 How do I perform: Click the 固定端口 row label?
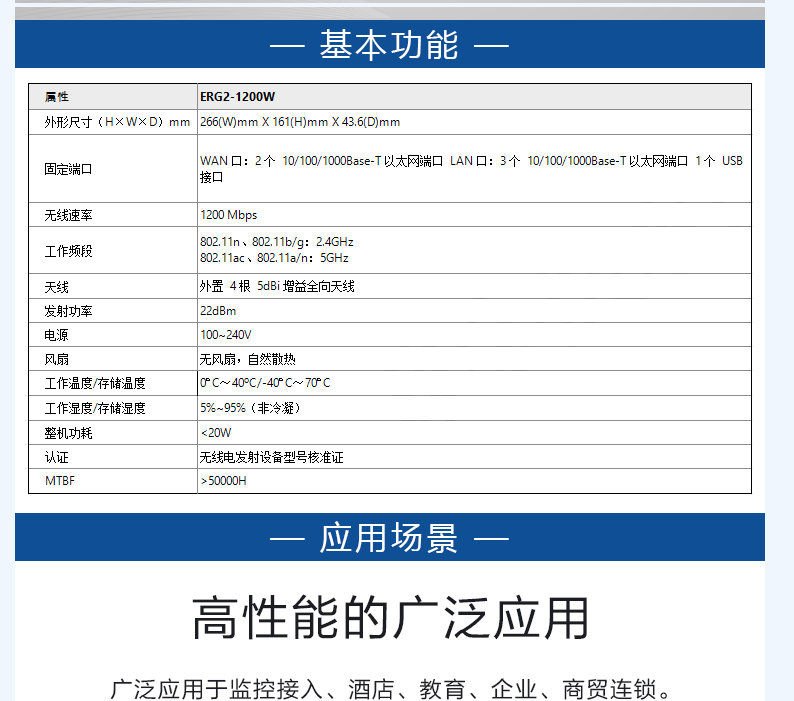(68, 169)
